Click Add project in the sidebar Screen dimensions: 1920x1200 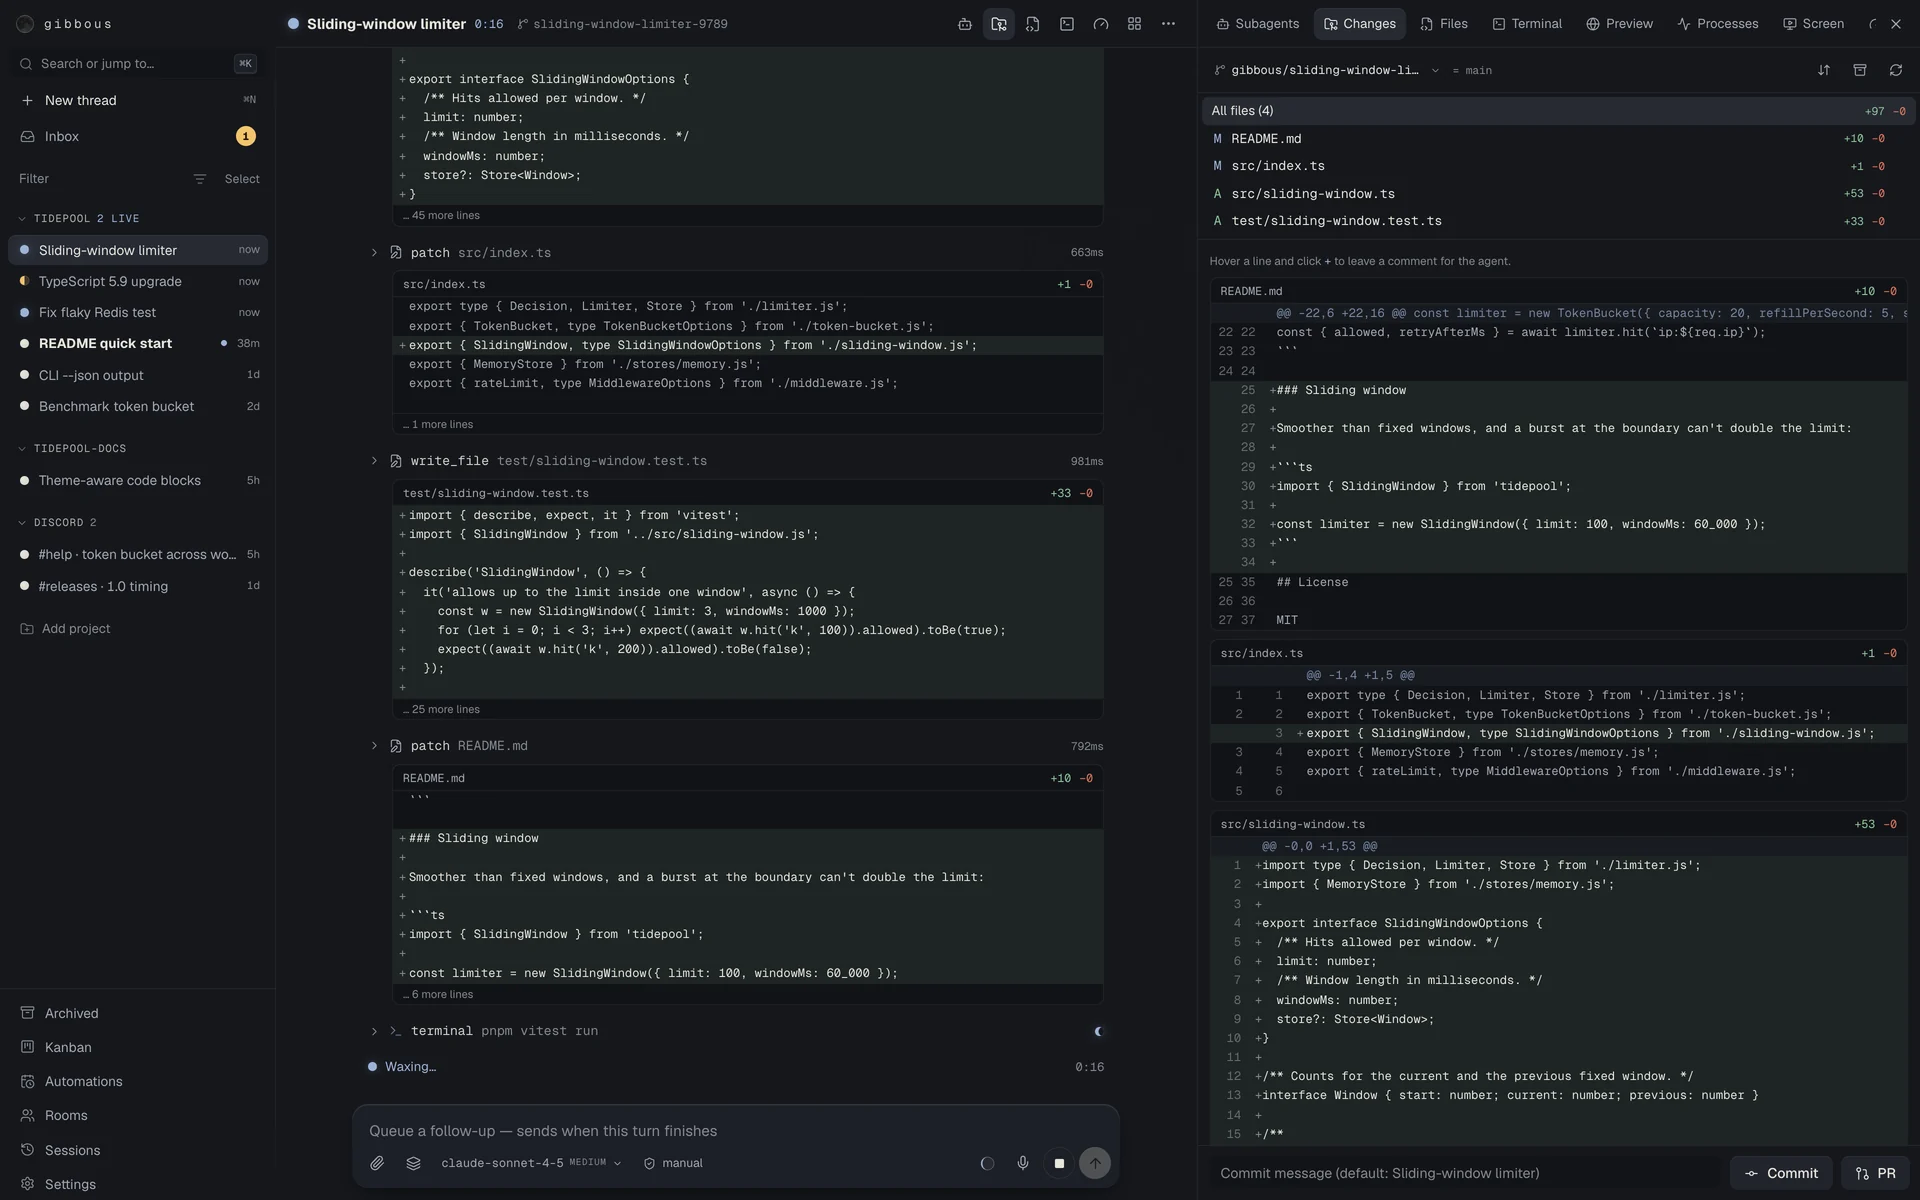click(66, 628)
